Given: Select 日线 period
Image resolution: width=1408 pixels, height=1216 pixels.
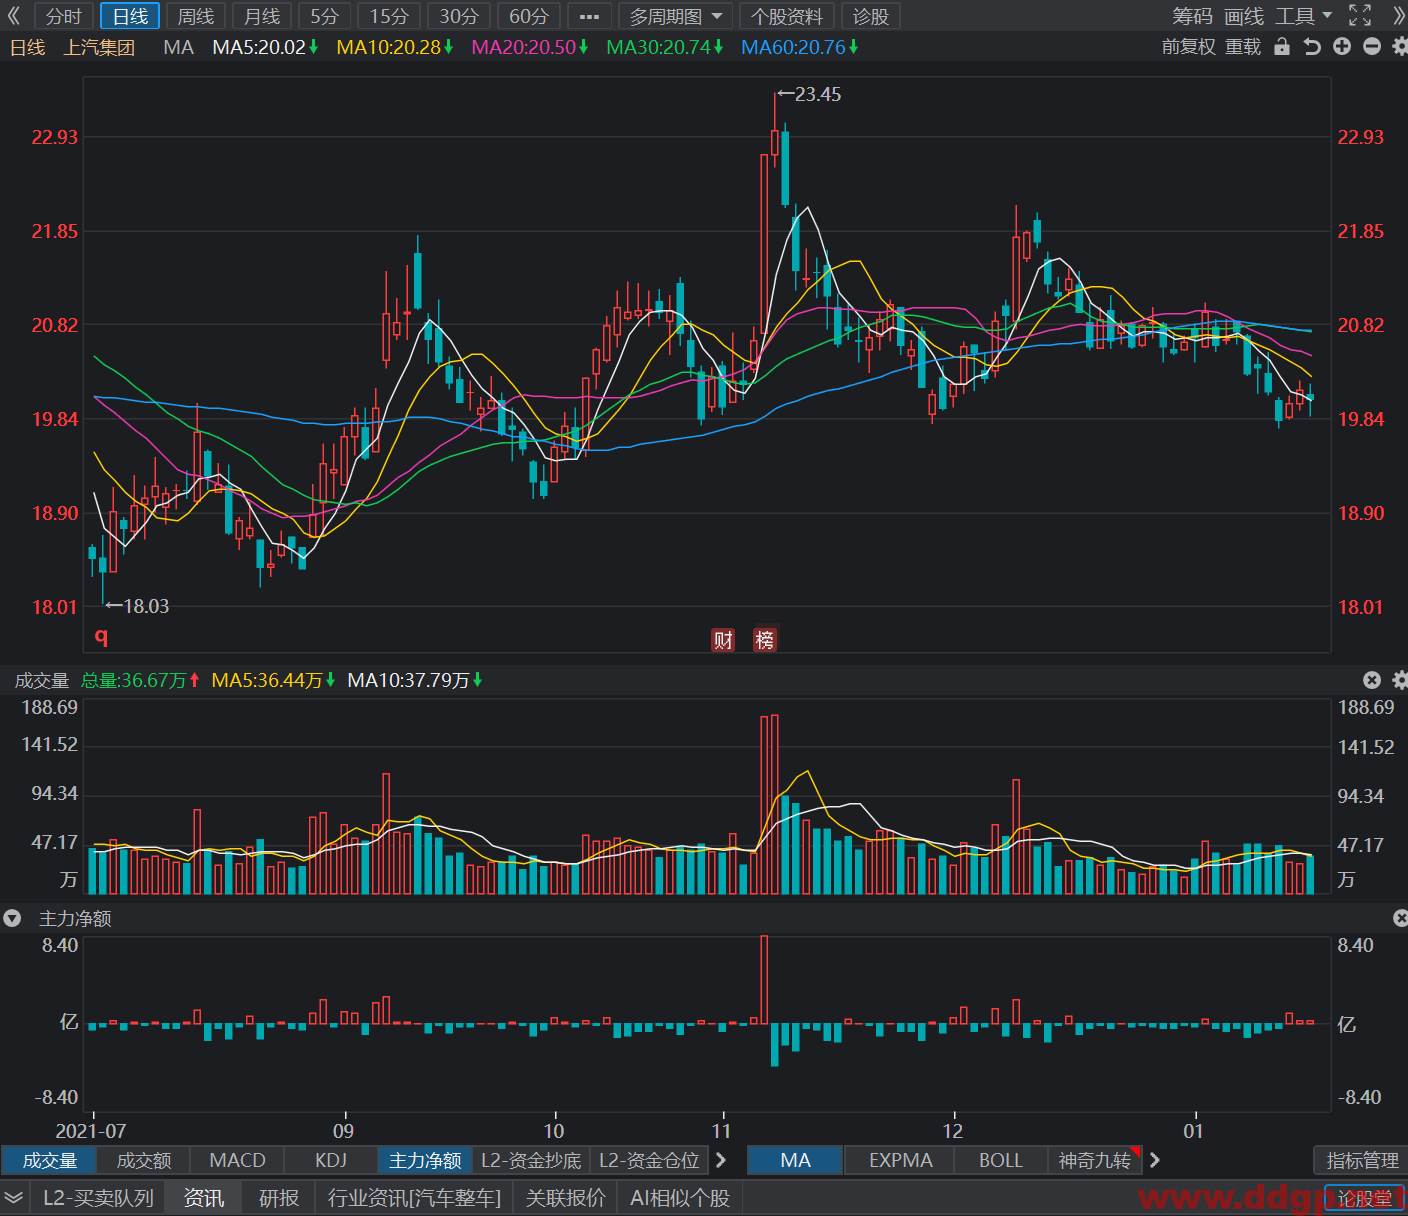Looking at the screenshot, I should tap(130, 17).
